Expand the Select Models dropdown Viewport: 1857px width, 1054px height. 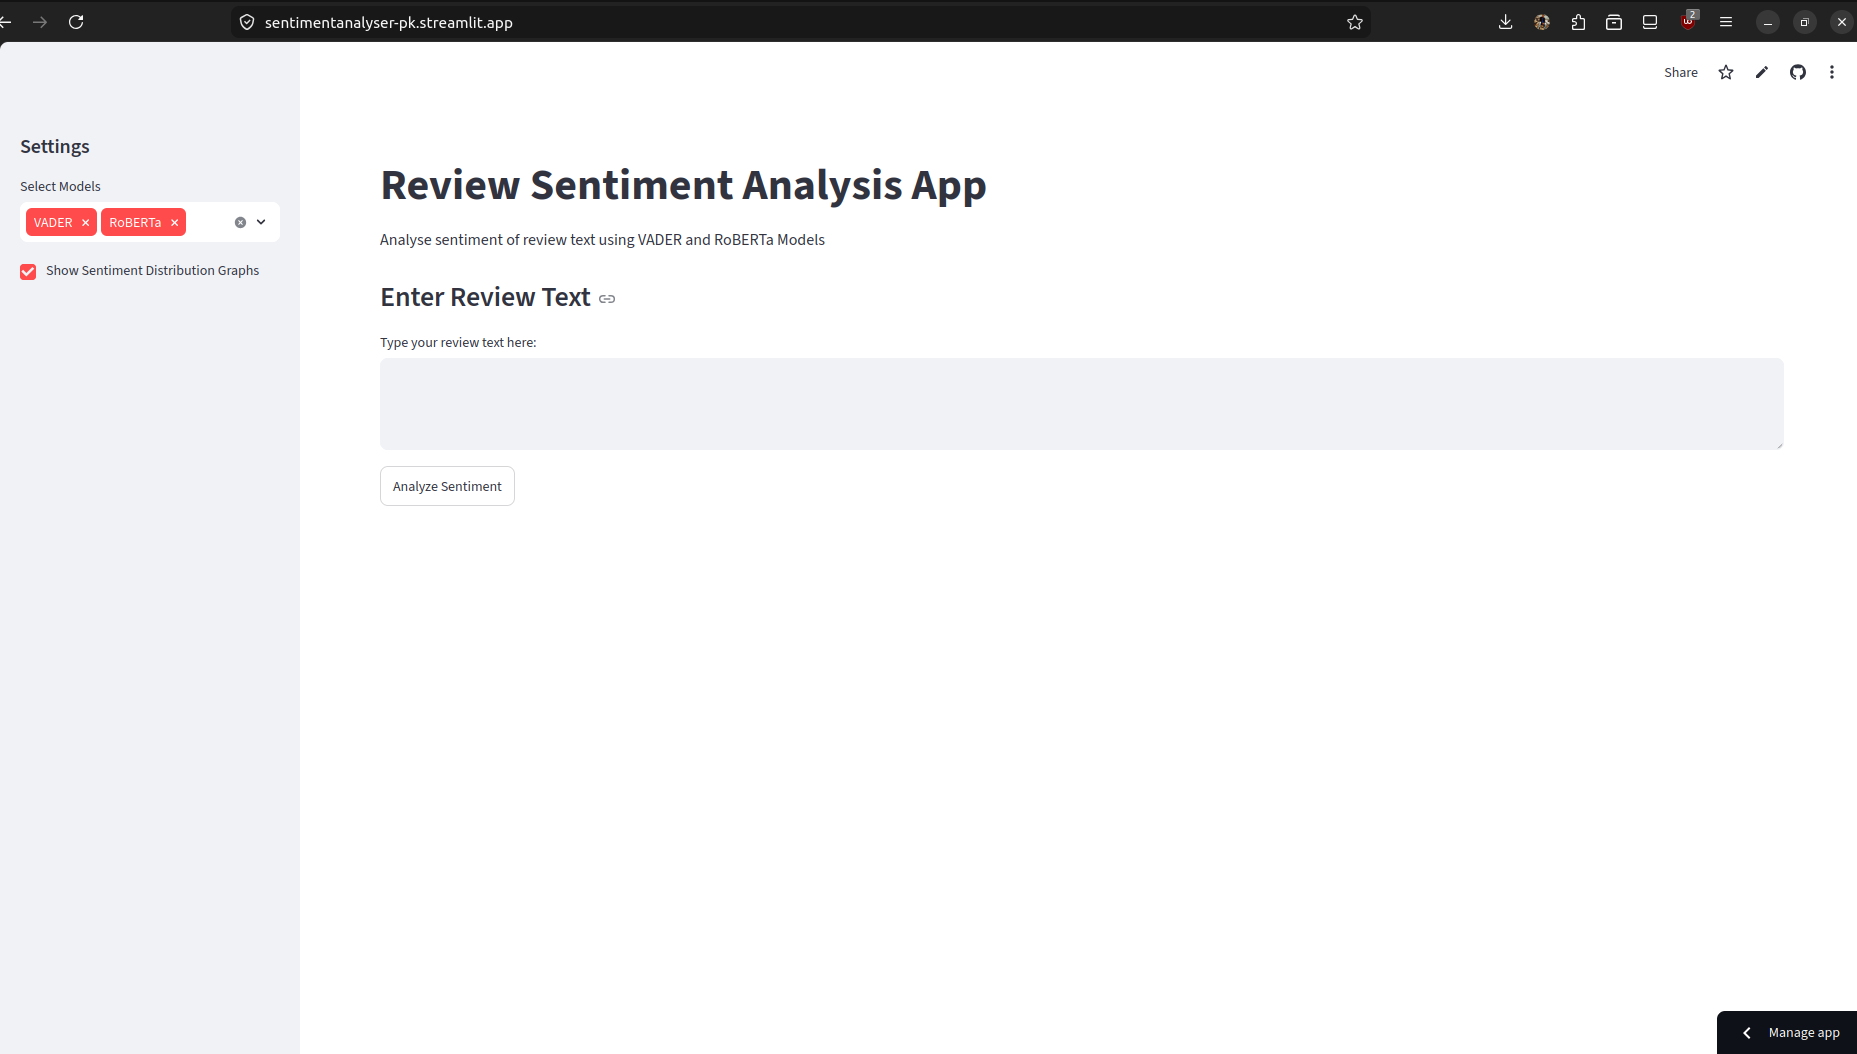point(261,222)
